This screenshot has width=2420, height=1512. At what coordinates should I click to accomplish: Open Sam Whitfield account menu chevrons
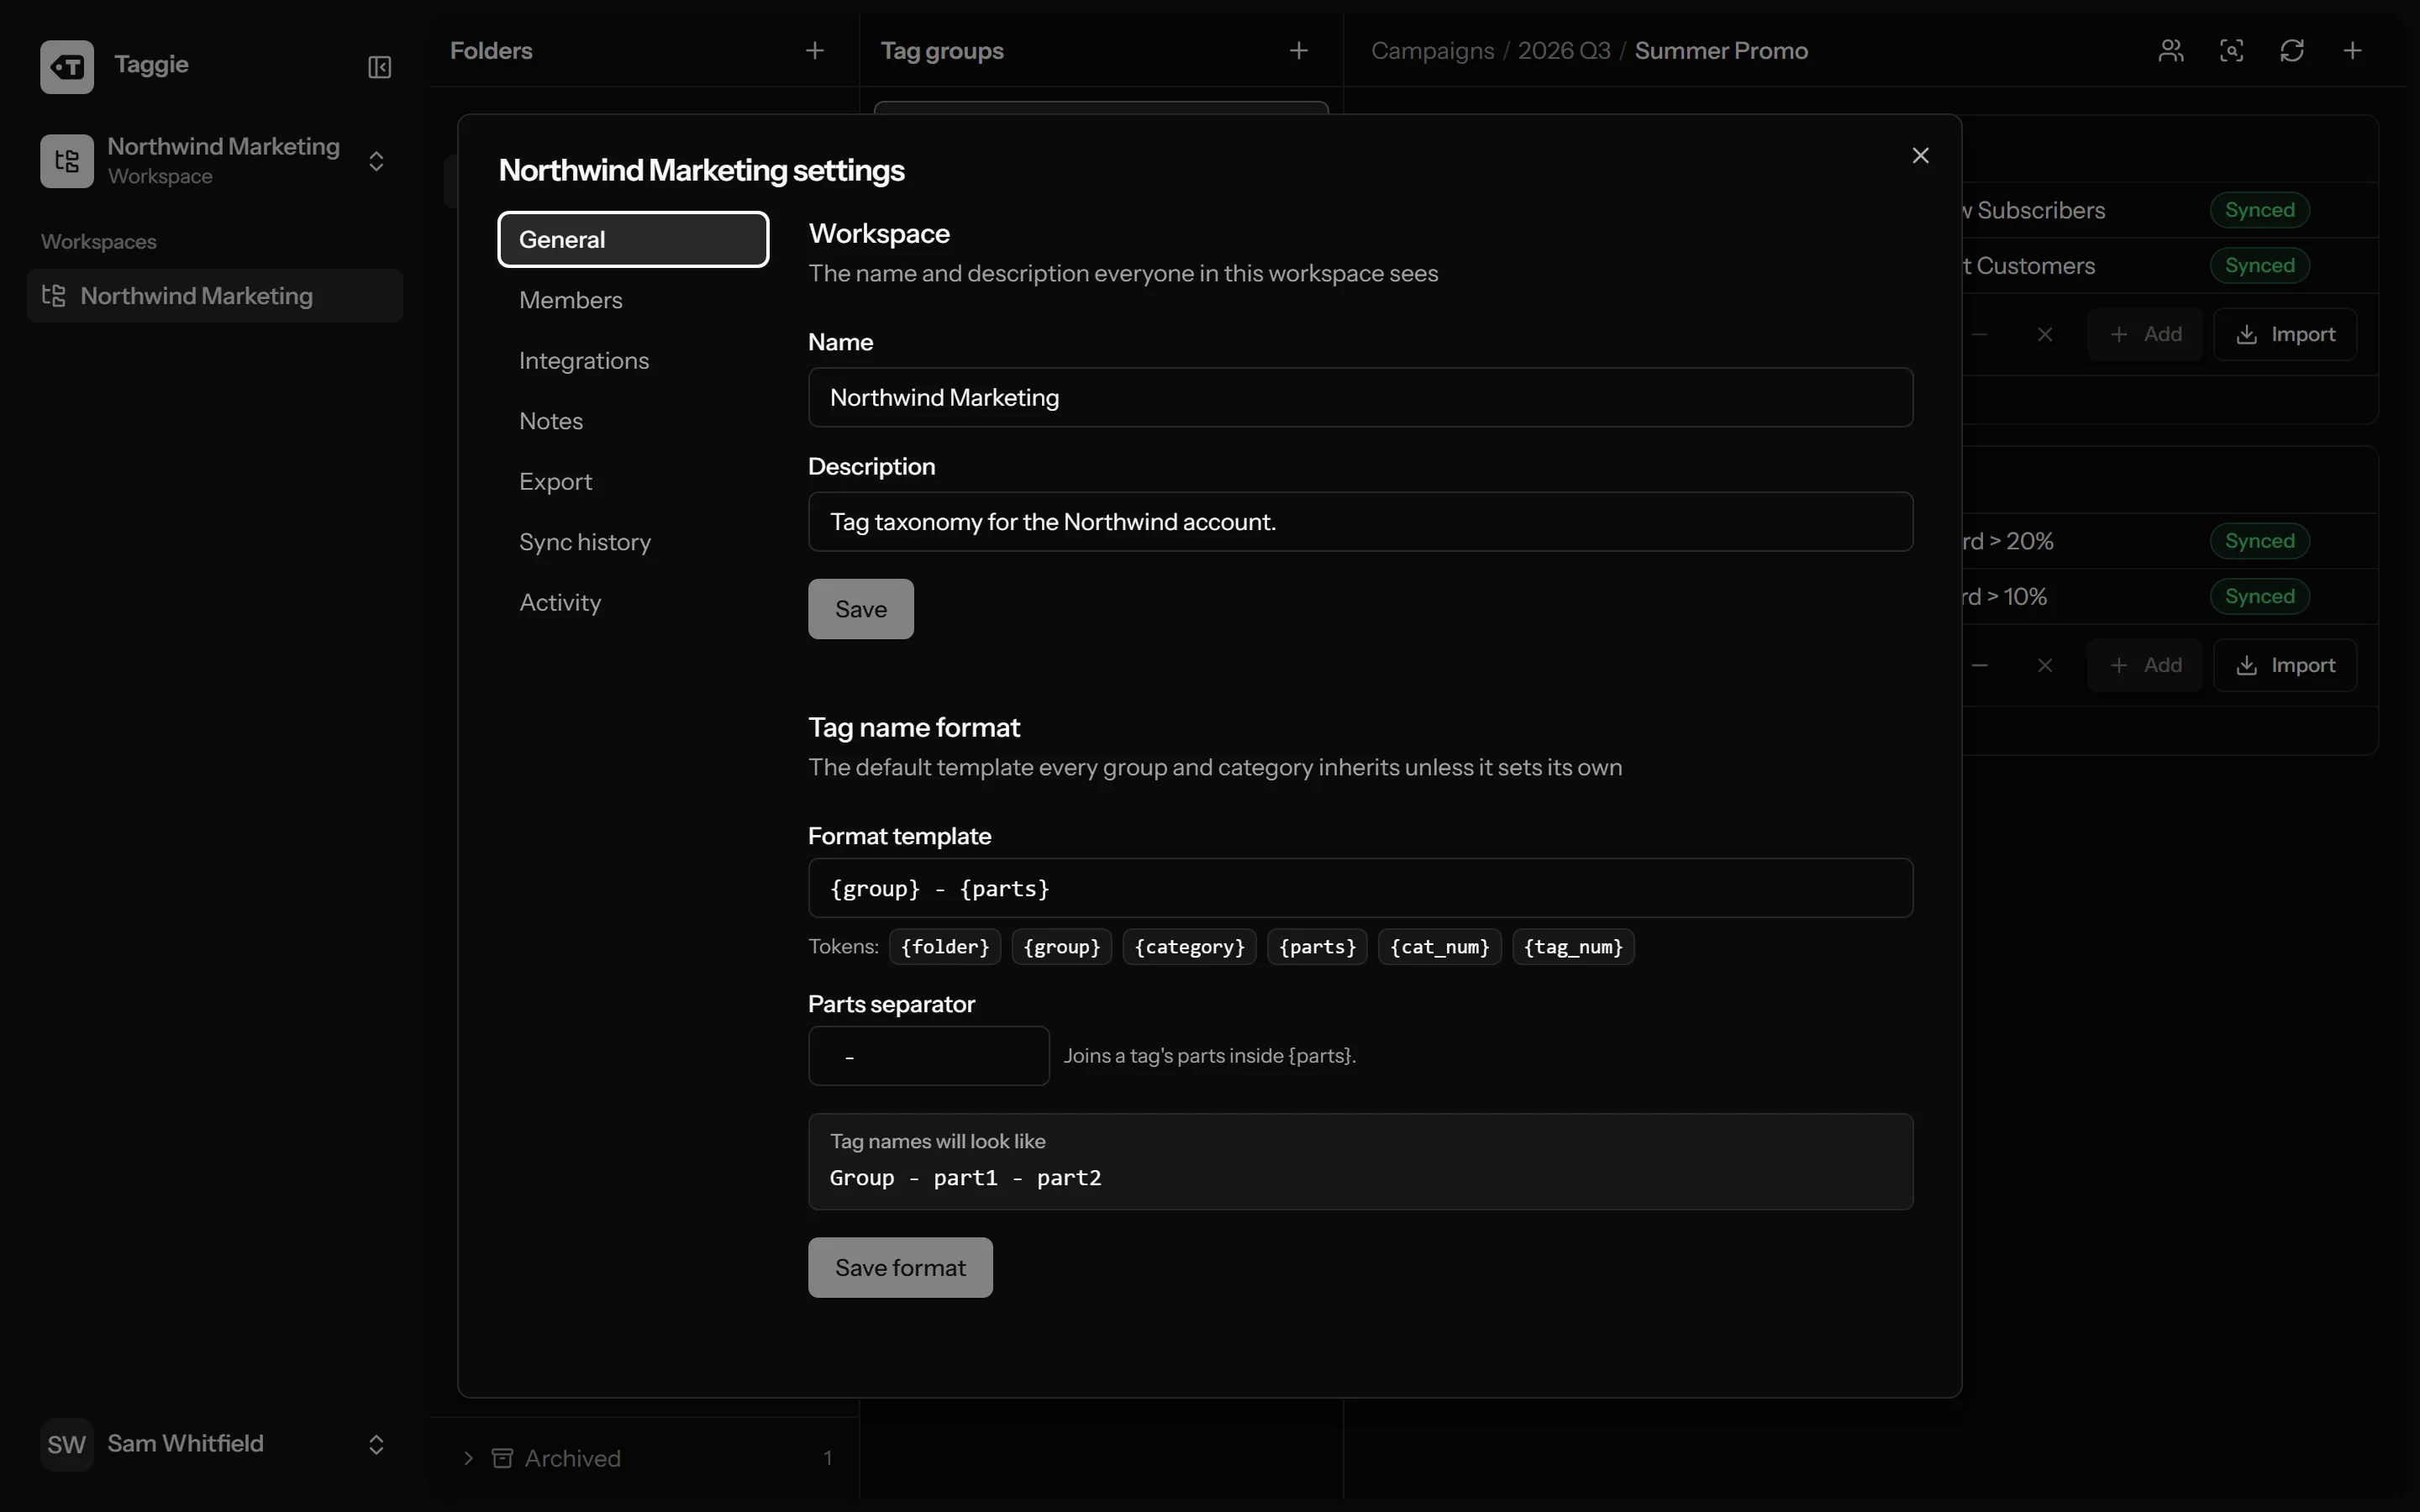click(x=376, y=1444)
